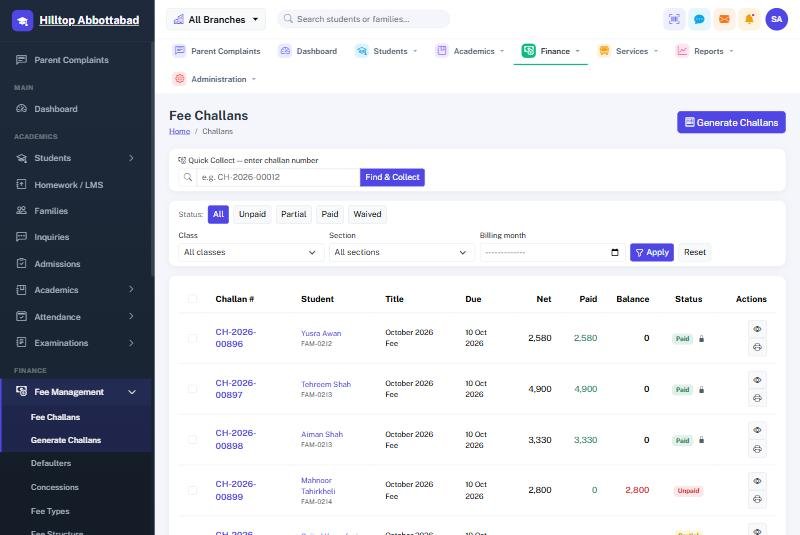Click lock icon beside Tehreem Shah's Paid status

(x=702, y=390)
